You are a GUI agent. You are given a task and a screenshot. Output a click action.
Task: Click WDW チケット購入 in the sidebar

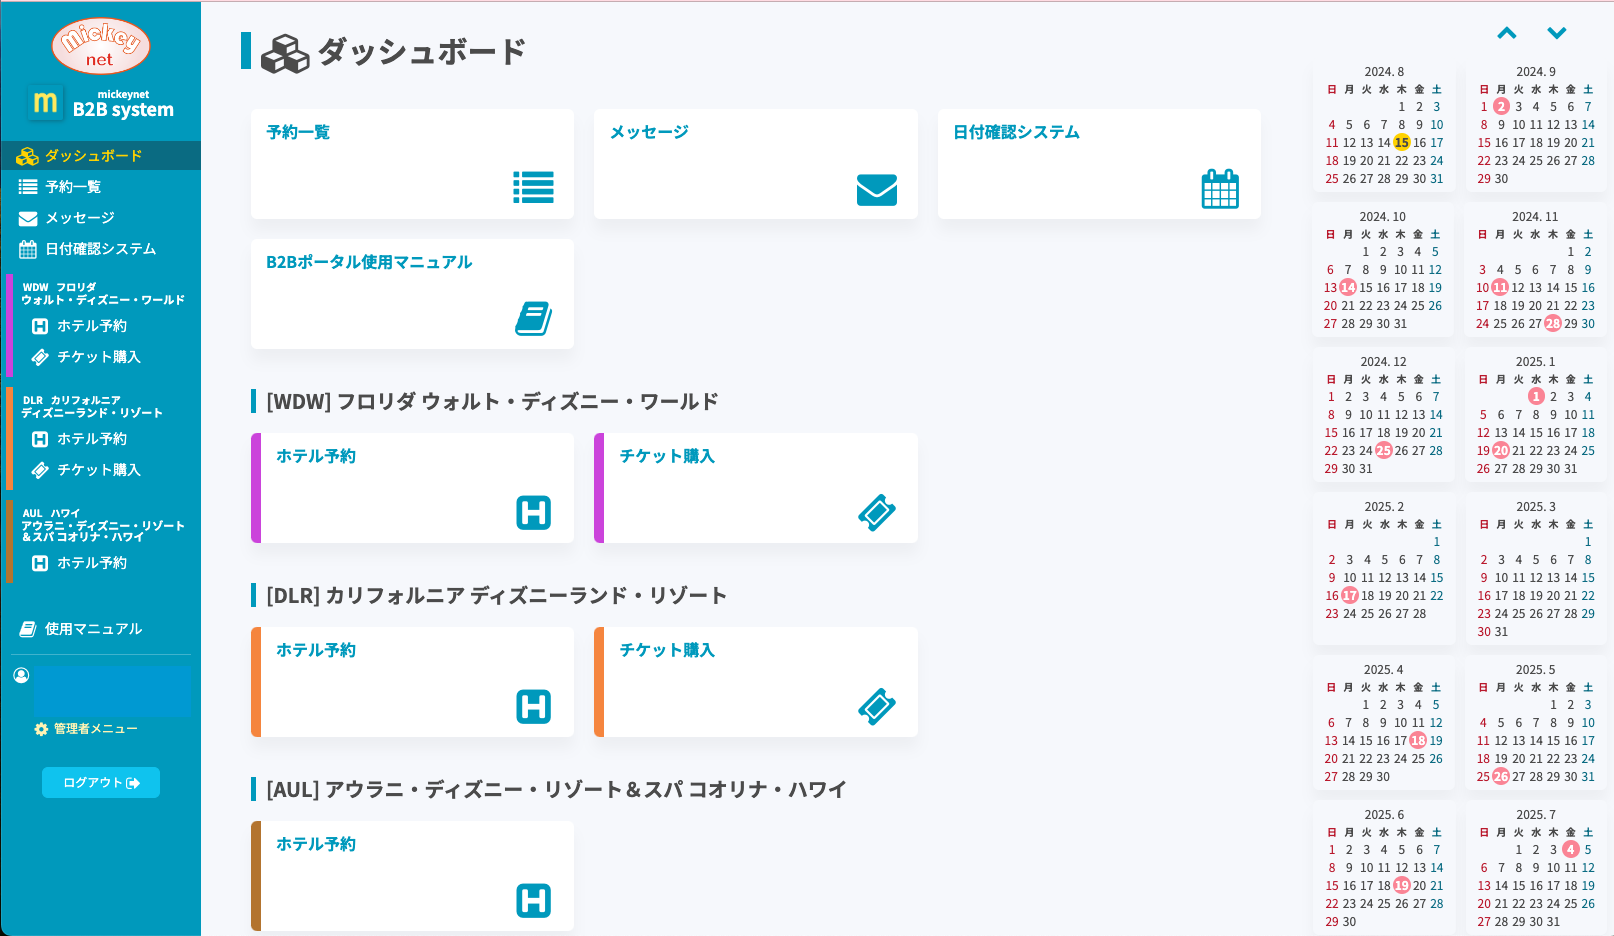[x=99, y=357]
